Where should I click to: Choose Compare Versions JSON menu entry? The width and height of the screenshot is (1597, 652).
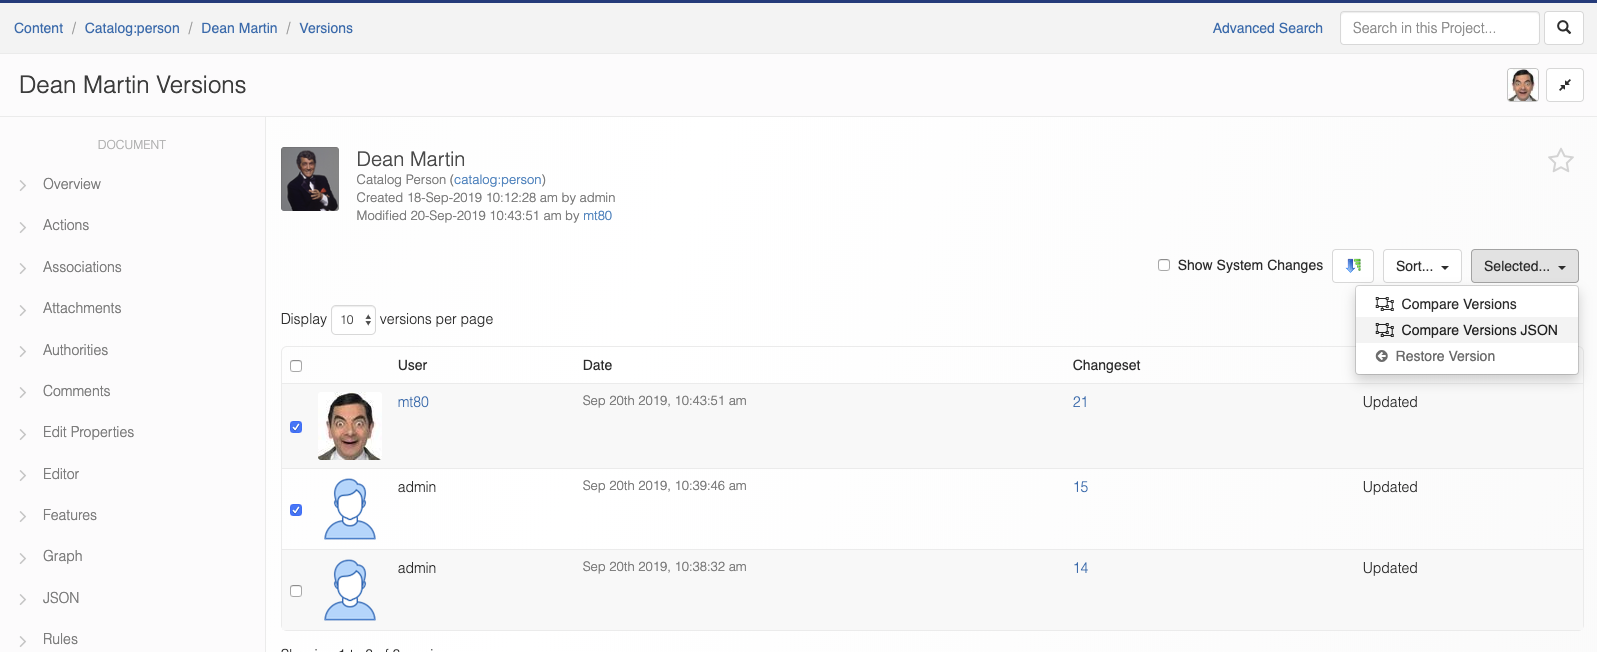tap(1478, 330)
